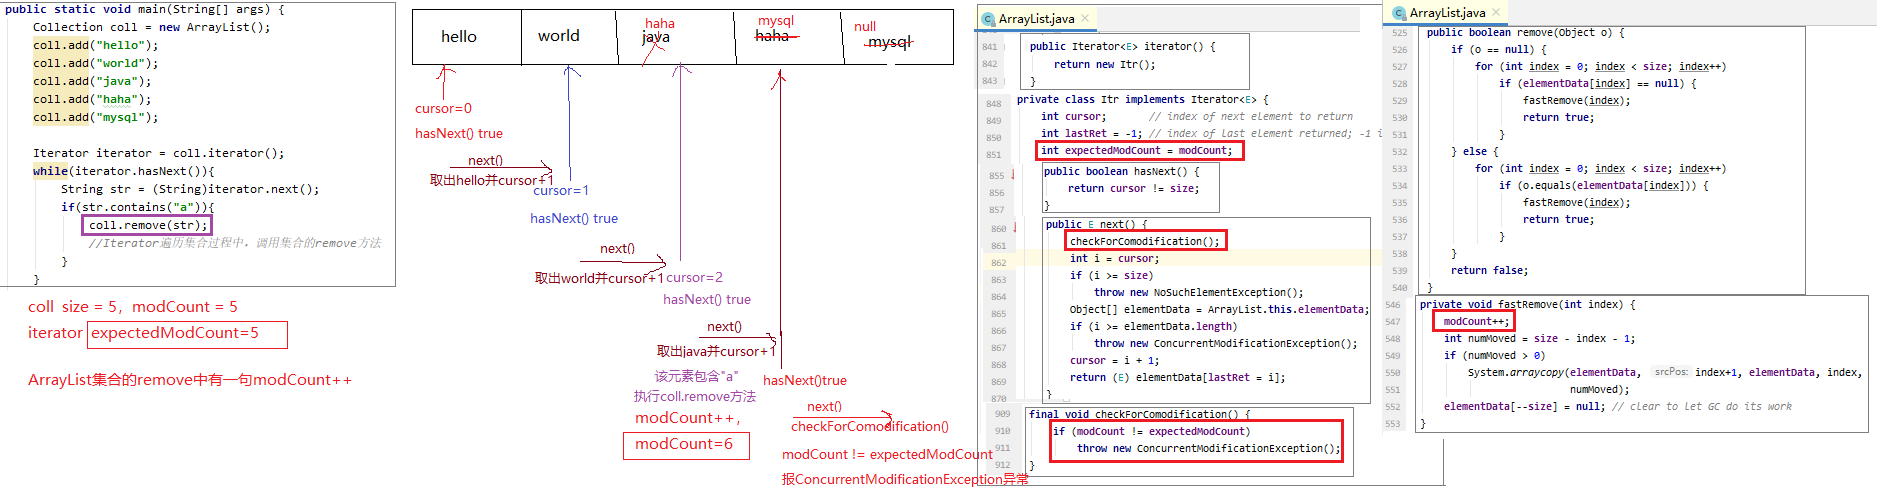This screenshot has width=1877, height=499.
Task: Click 'throw new NoSuchElementException();' line
Action: coord(1198,292)
